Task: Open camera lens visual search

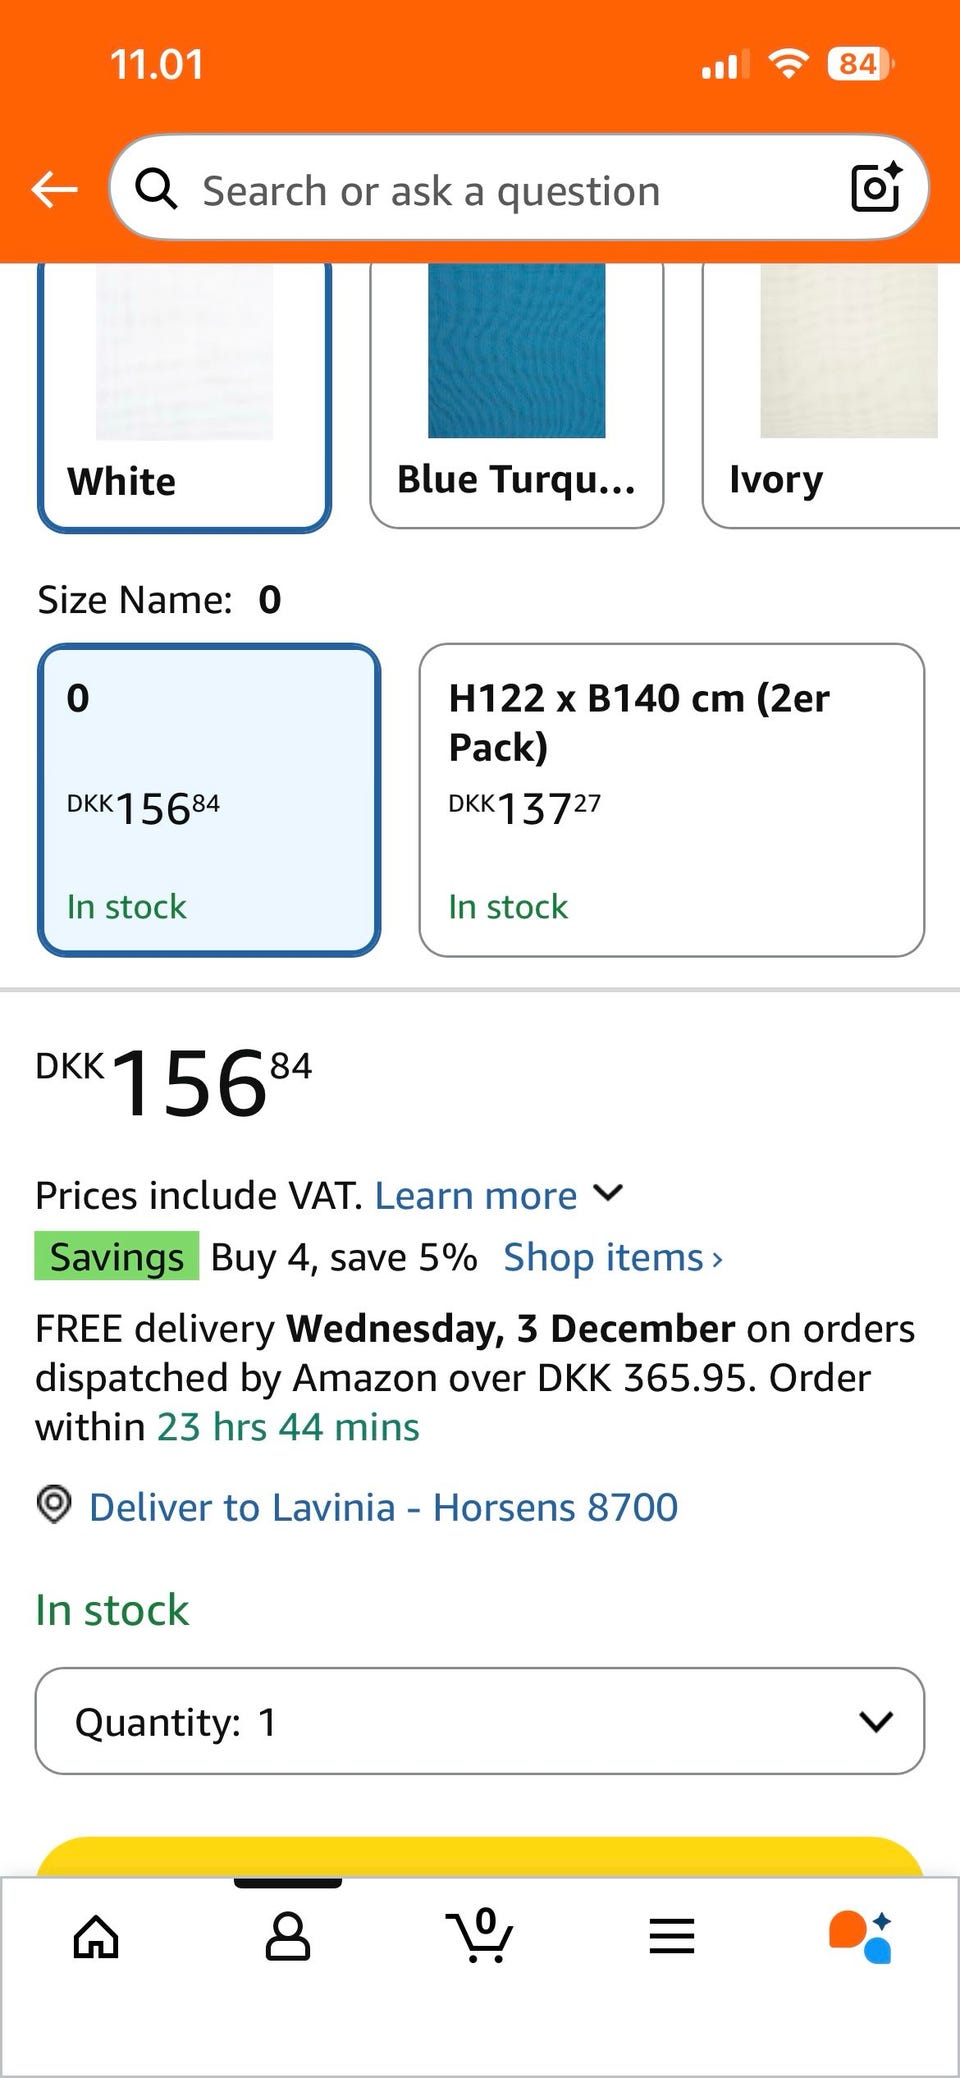Action: [x=875, y=187]
